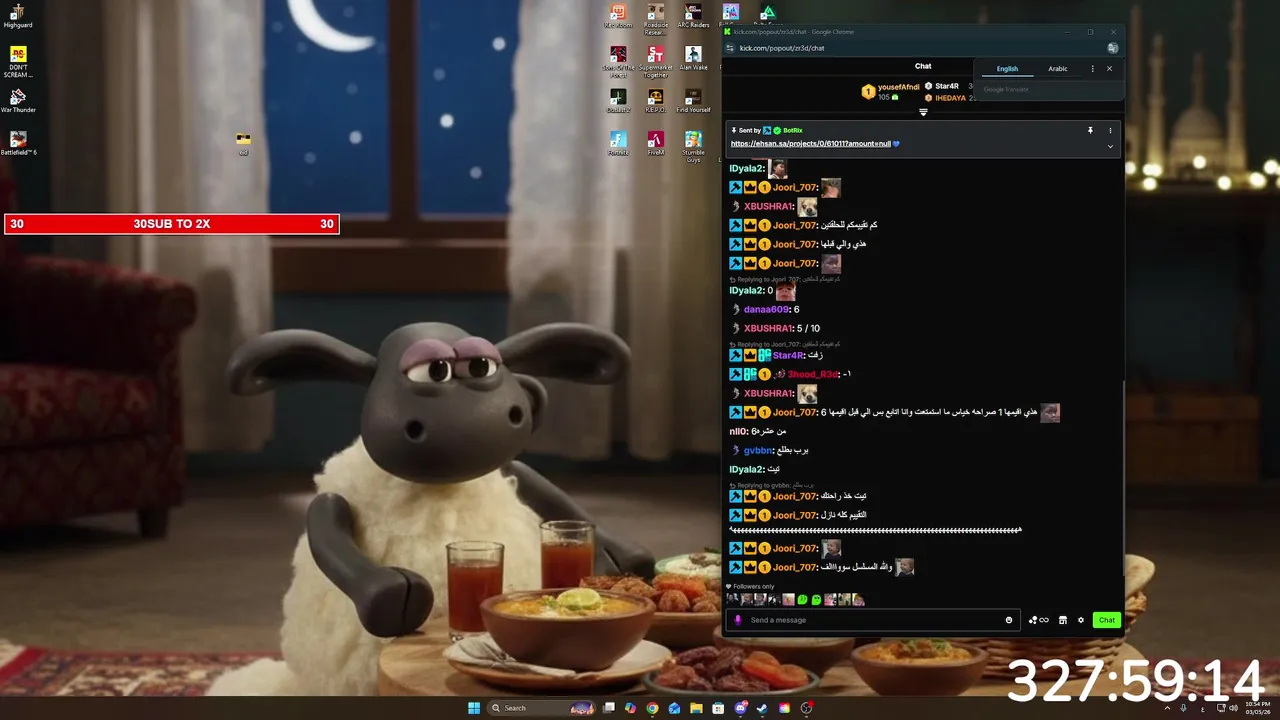Screen dimensions: 1280x720
Task: Click the Google Translate icon in address bar
Action: tap(1112, 48)
